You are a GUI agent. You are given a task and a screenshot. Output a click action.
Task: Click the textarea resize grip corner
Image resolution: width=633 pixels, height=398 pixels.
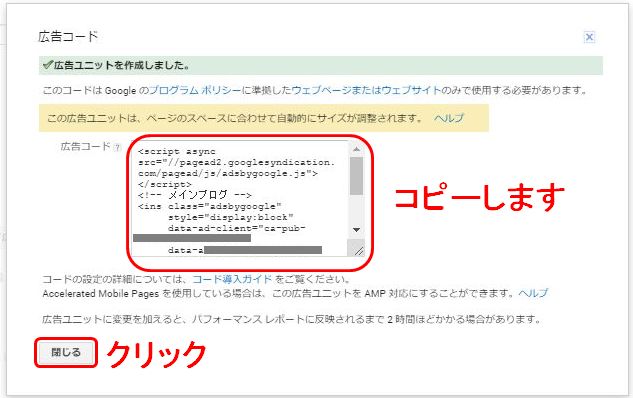358,251
